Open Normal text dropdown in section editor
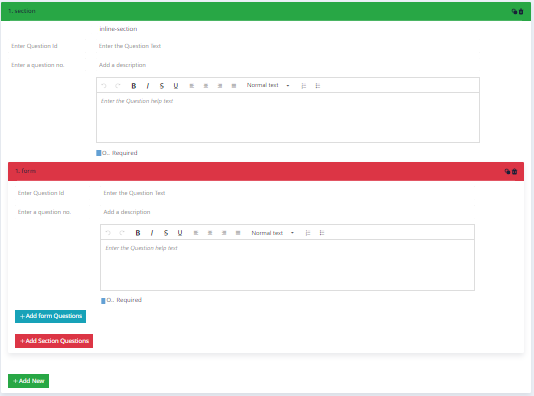 coord(268,85)
